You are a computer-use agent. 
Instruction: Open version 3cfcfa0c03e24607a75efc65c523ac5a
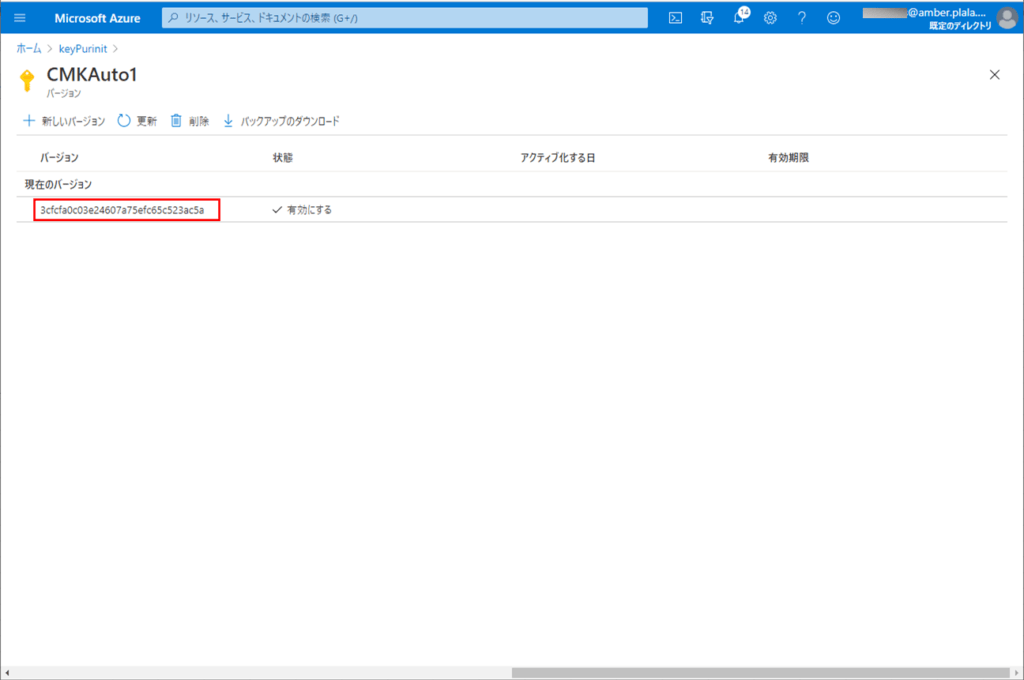coord(122,210)
